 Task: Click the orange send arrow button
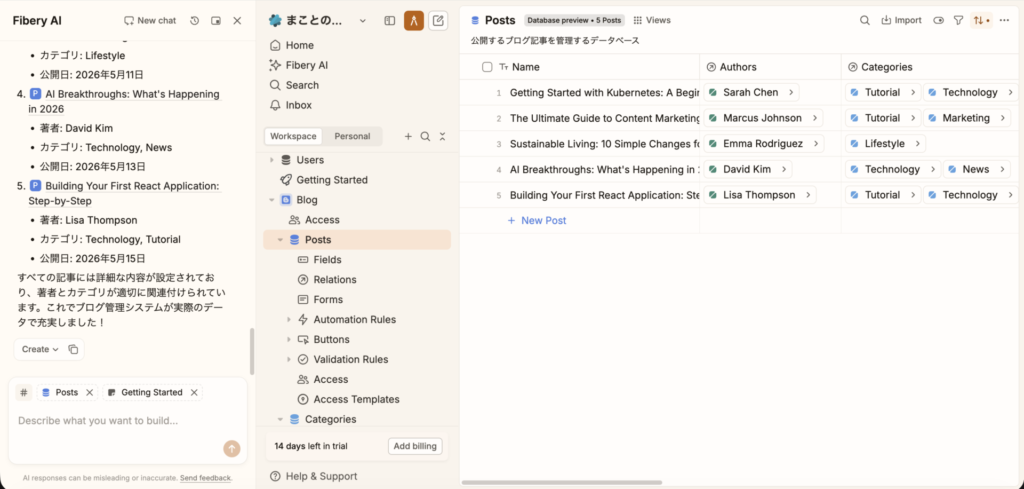pyautogui.click(x=232, y=449)
